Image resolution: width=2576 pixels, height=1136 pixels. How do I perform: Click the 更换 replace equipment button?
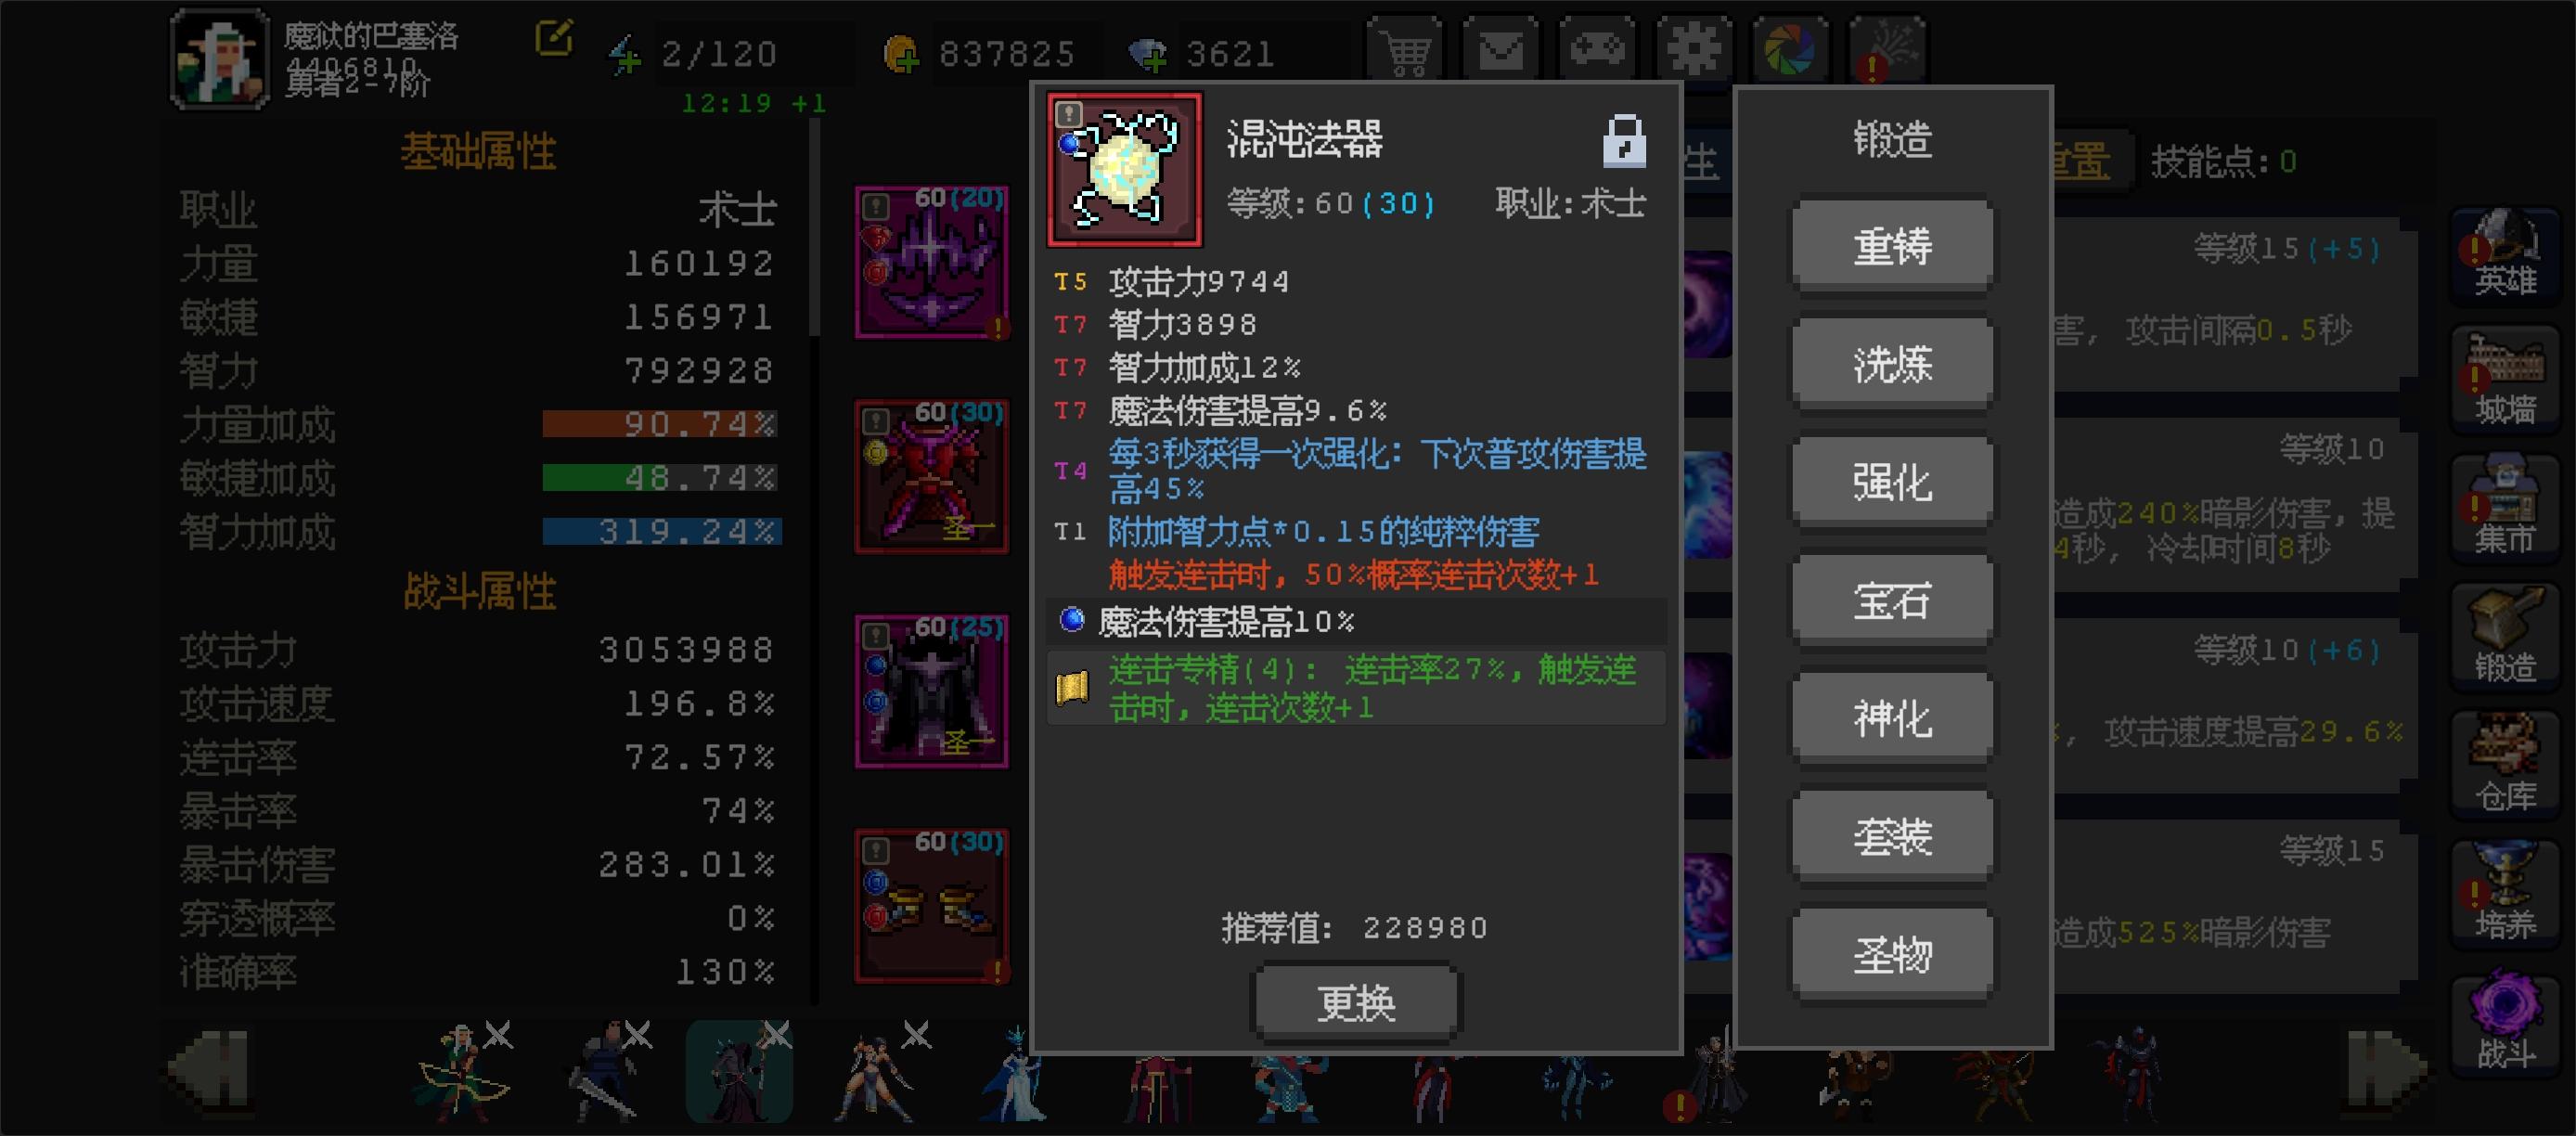click(x=1356, y=1002)
